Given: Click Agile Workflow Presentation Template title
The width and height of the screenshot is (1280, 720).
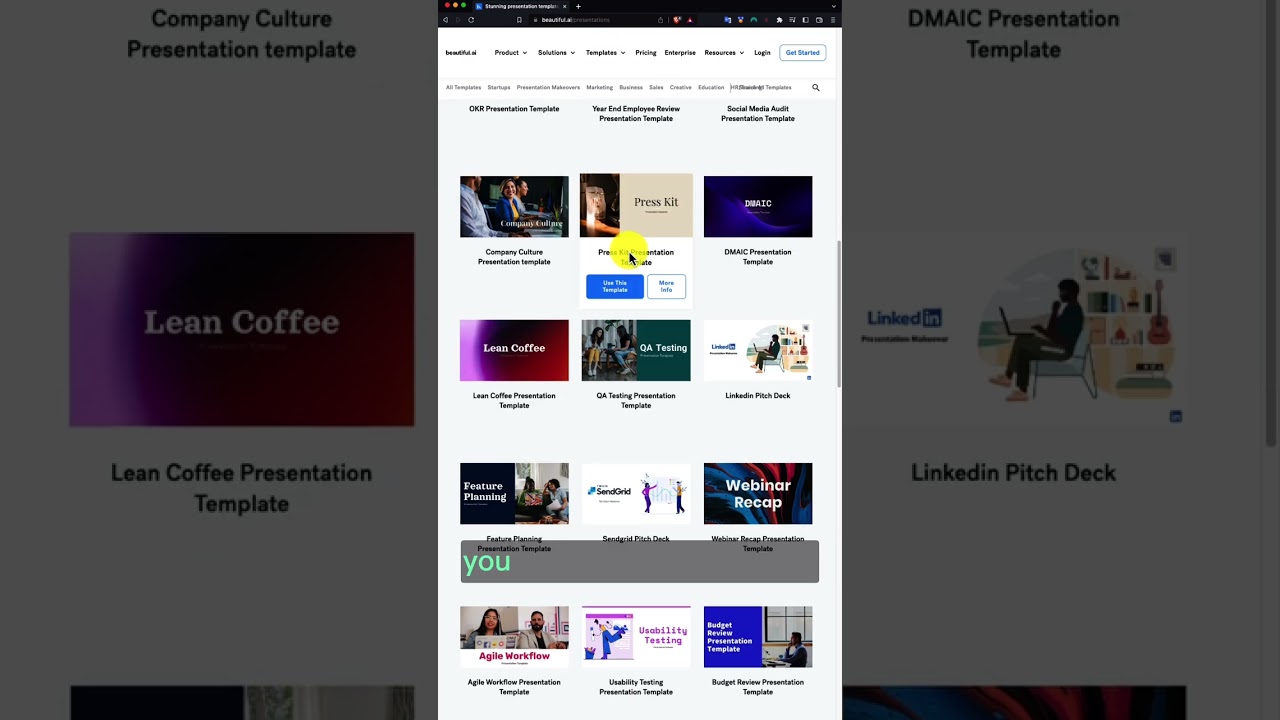Looking at the screenshot, I should click(x=514, y=687).
